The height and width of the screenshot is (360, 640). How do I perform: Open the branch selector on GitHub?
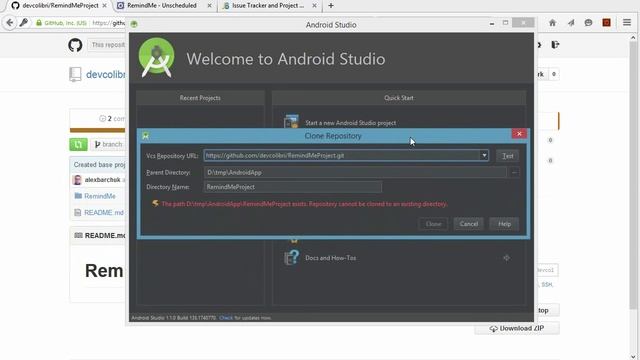click(108, 144)
